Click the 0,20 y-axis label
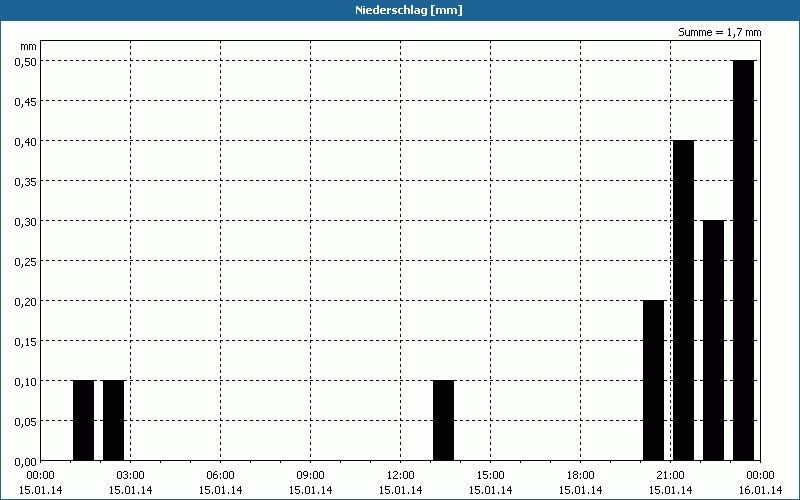This screenshot has height=500, width=800. [26, 301]
